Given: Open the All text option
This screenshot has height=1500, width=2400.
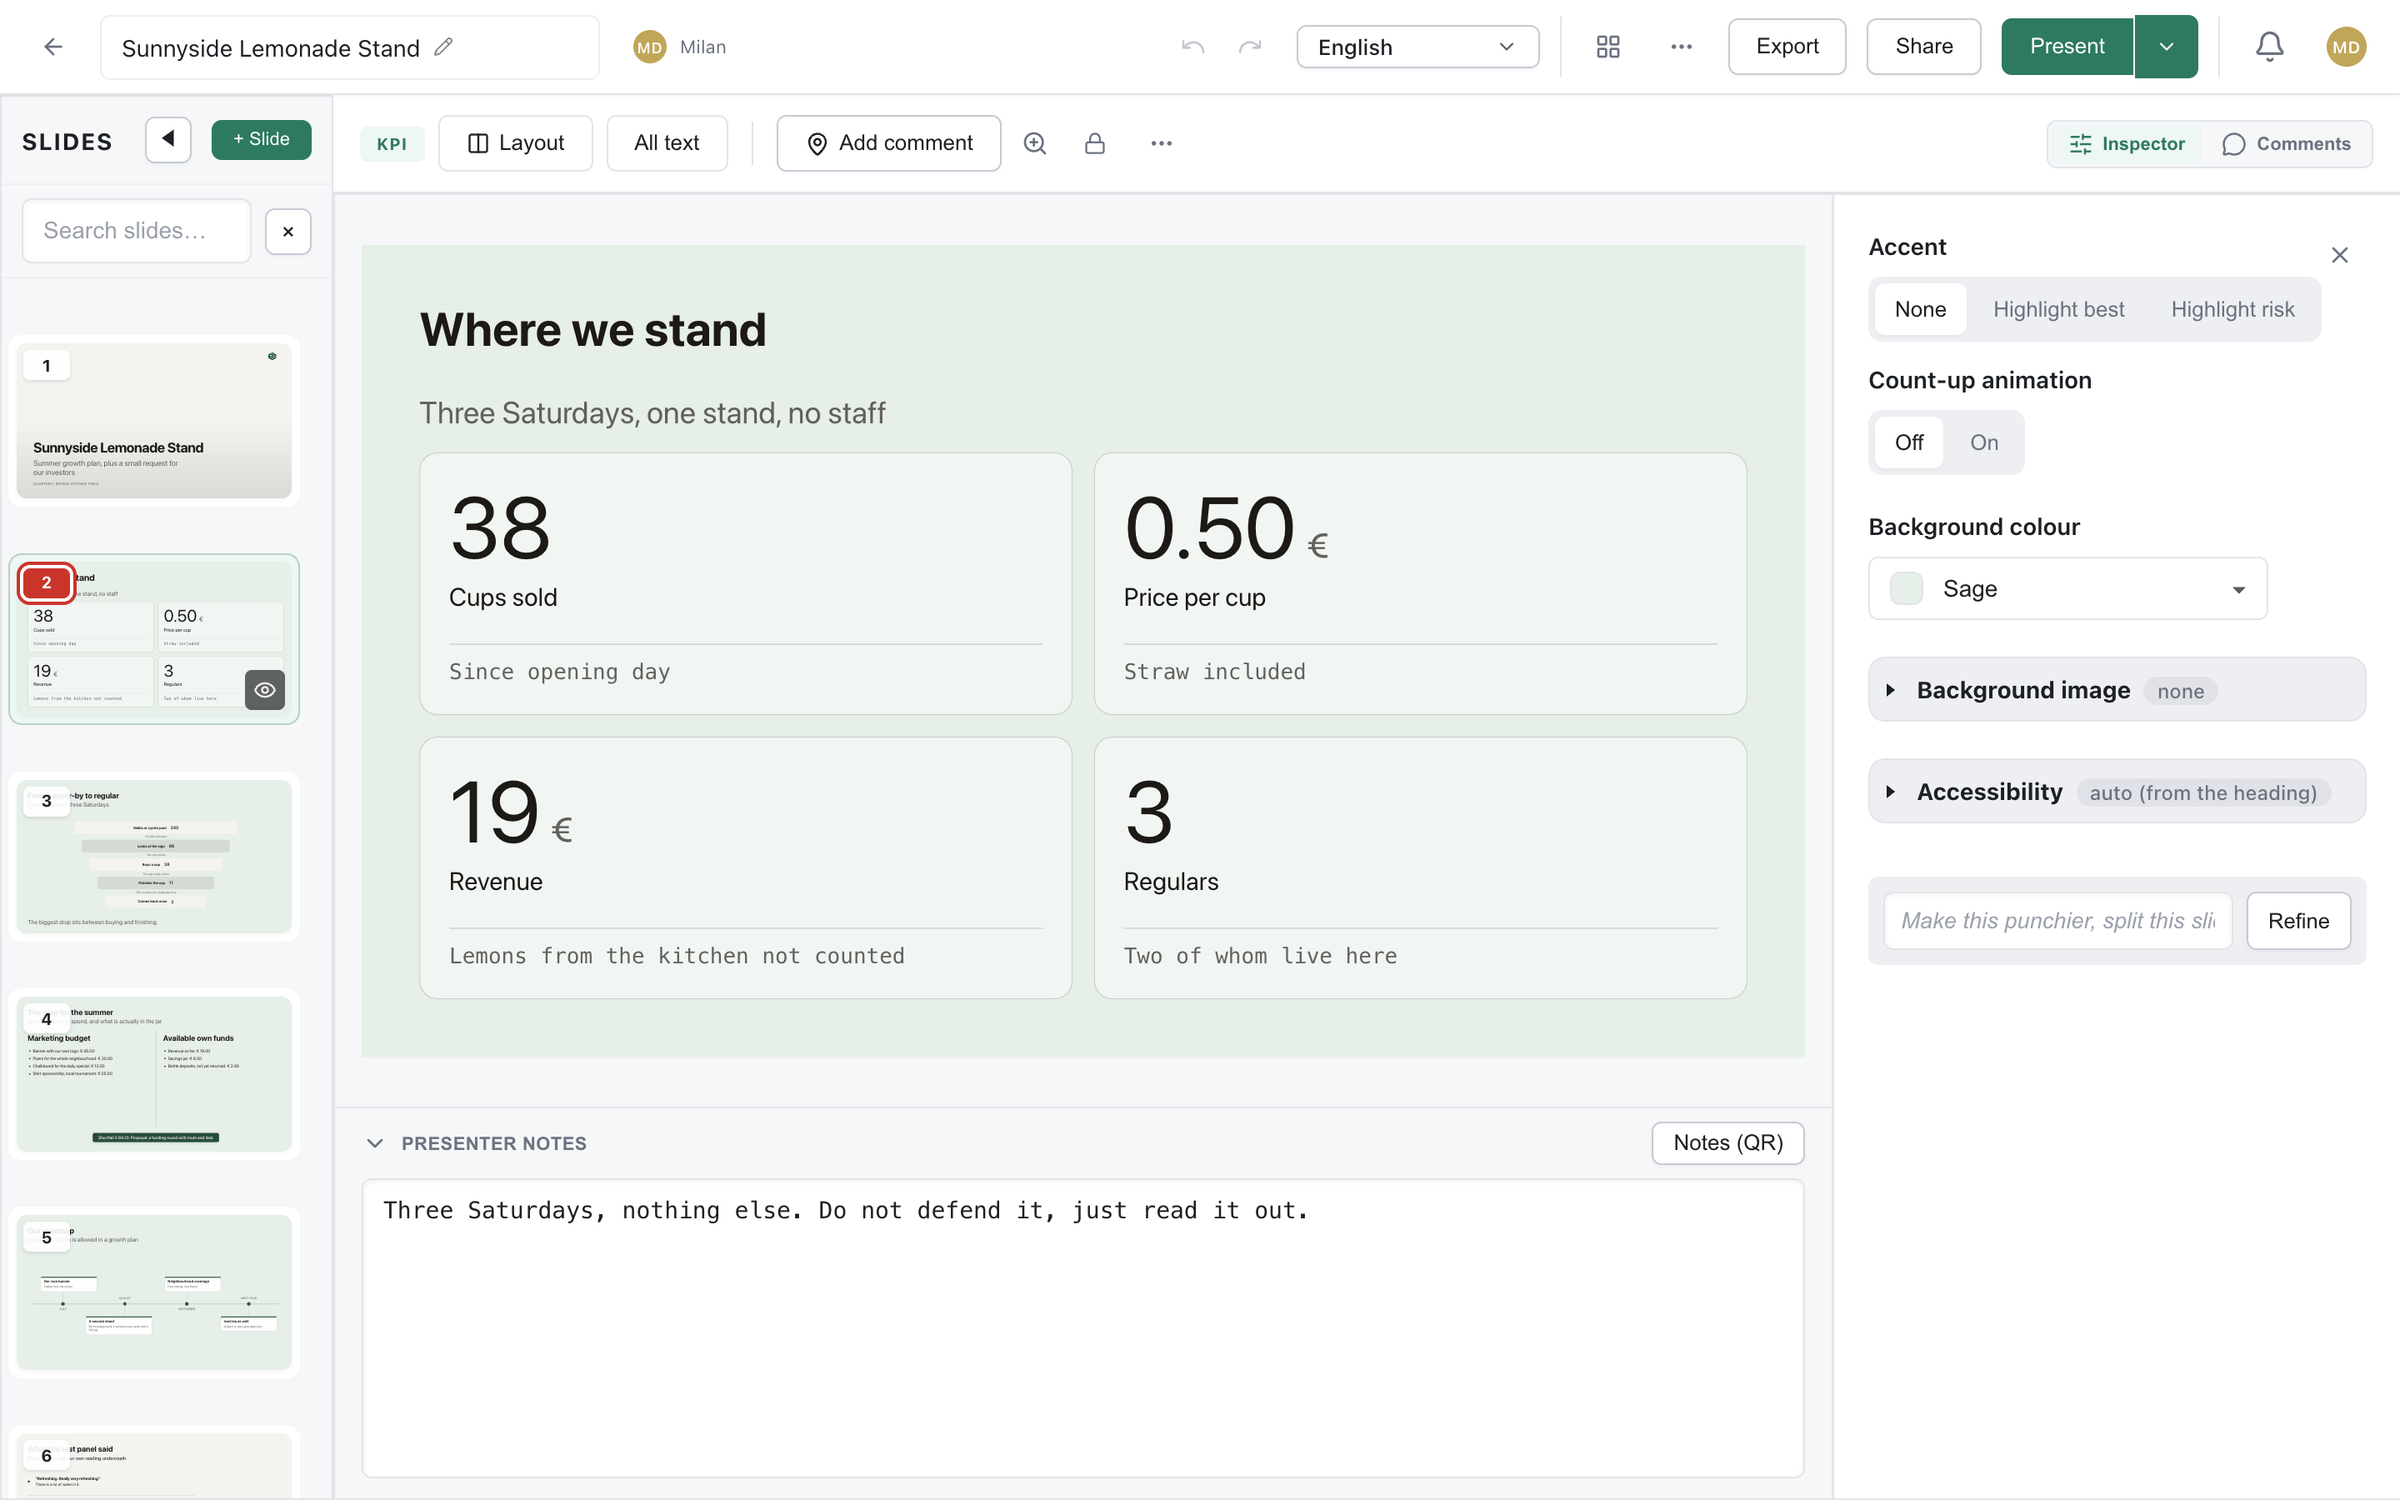Looking at the screenshot, I should 666,144.
